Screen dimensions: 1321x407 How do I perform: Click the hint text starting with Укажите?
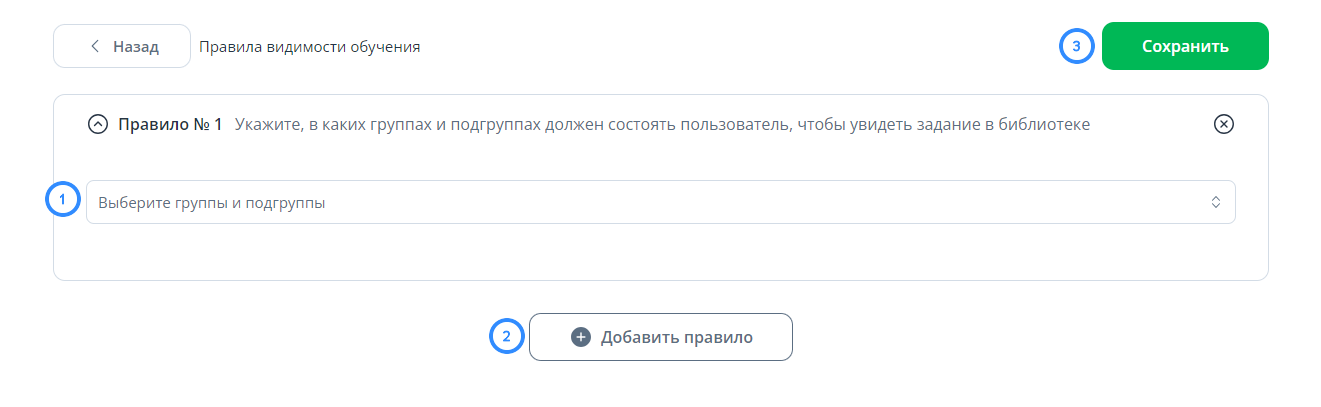pyautogui.click(x=662, y=125)
